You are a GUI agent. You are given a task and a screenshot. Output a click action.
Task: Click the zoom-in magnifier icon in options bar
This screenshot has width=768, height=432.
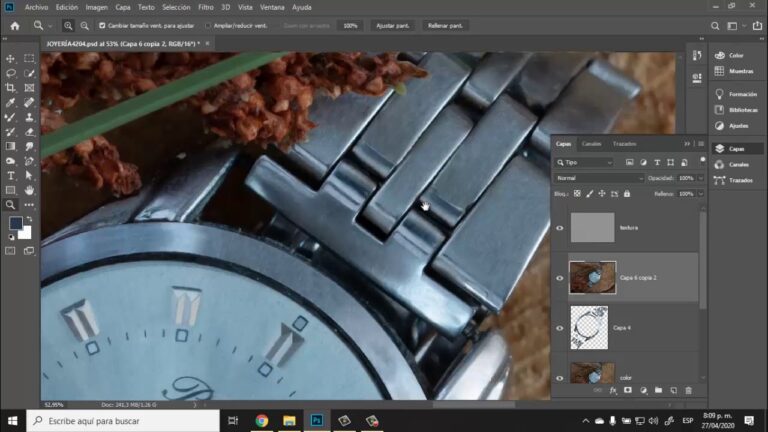click(x=68, y=25)
